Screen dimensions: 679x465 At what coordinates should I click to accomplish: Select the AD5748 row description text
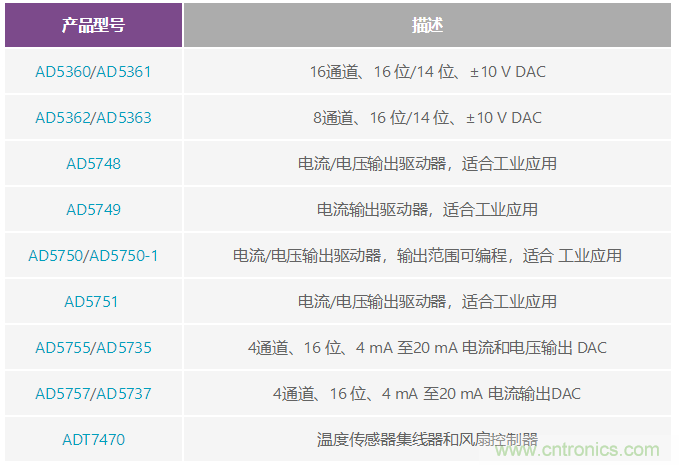[427, 164]
